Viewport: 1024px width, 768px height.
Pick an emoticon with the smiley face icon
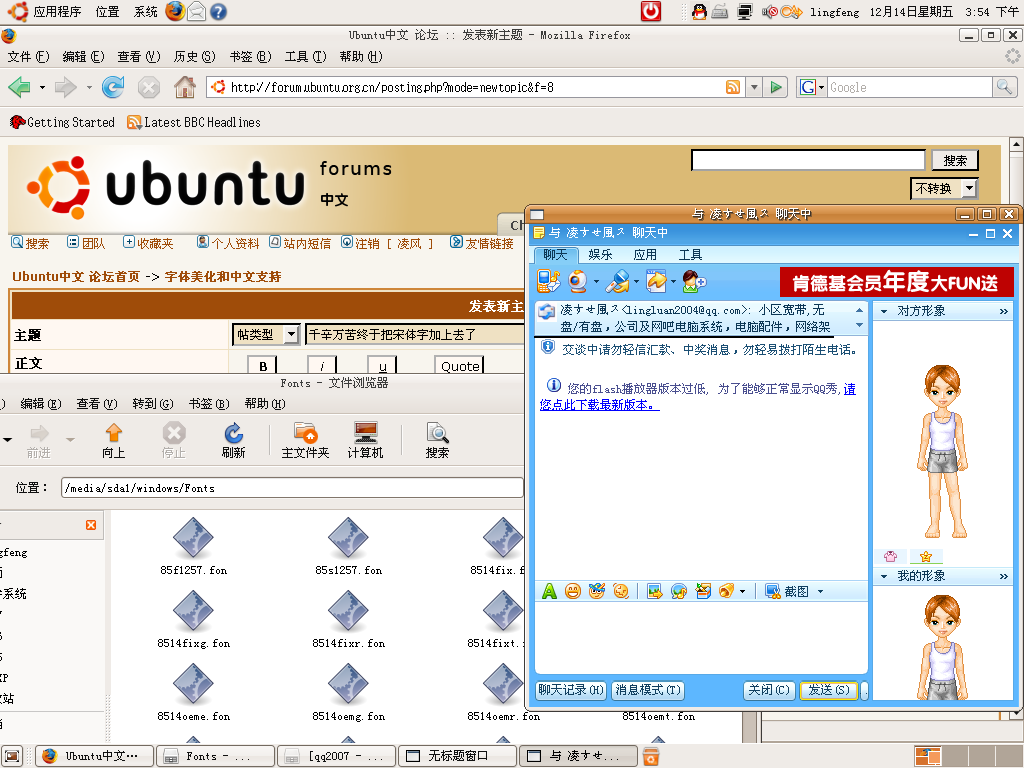(573, 591)
